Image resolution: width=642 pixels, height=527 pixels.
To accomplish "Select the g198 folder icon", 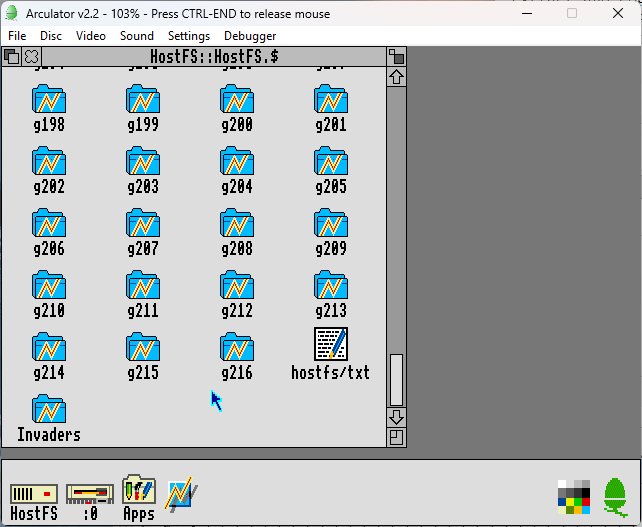I will (x=49, y=99).
